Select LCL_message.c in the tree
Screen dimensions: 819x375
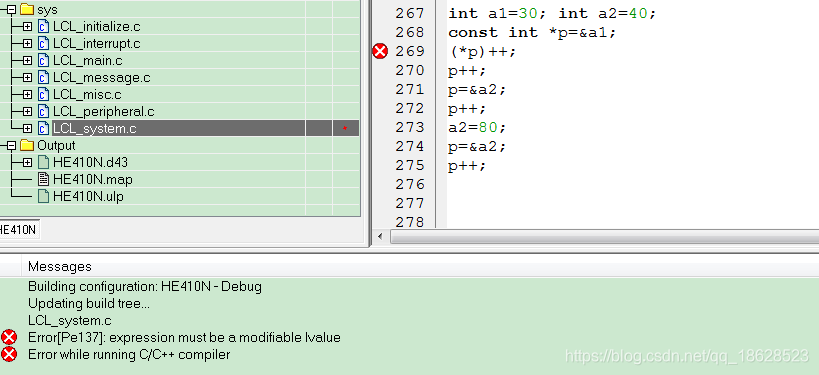click(x=102, y=78)
